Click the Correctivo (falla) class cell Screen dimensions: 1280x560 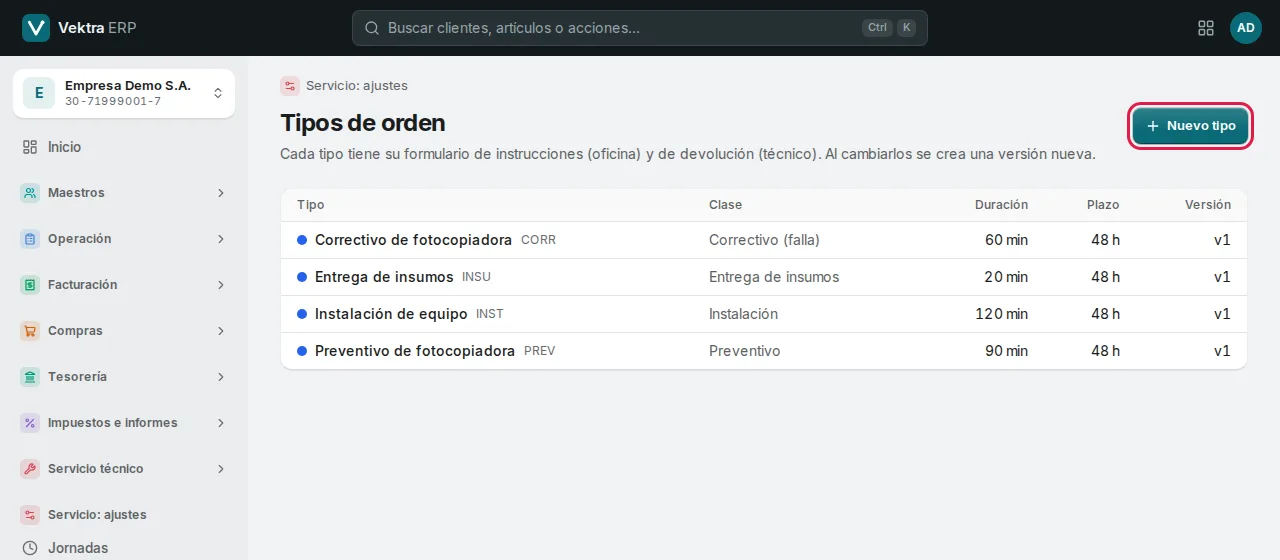click(x=764, y=240)
